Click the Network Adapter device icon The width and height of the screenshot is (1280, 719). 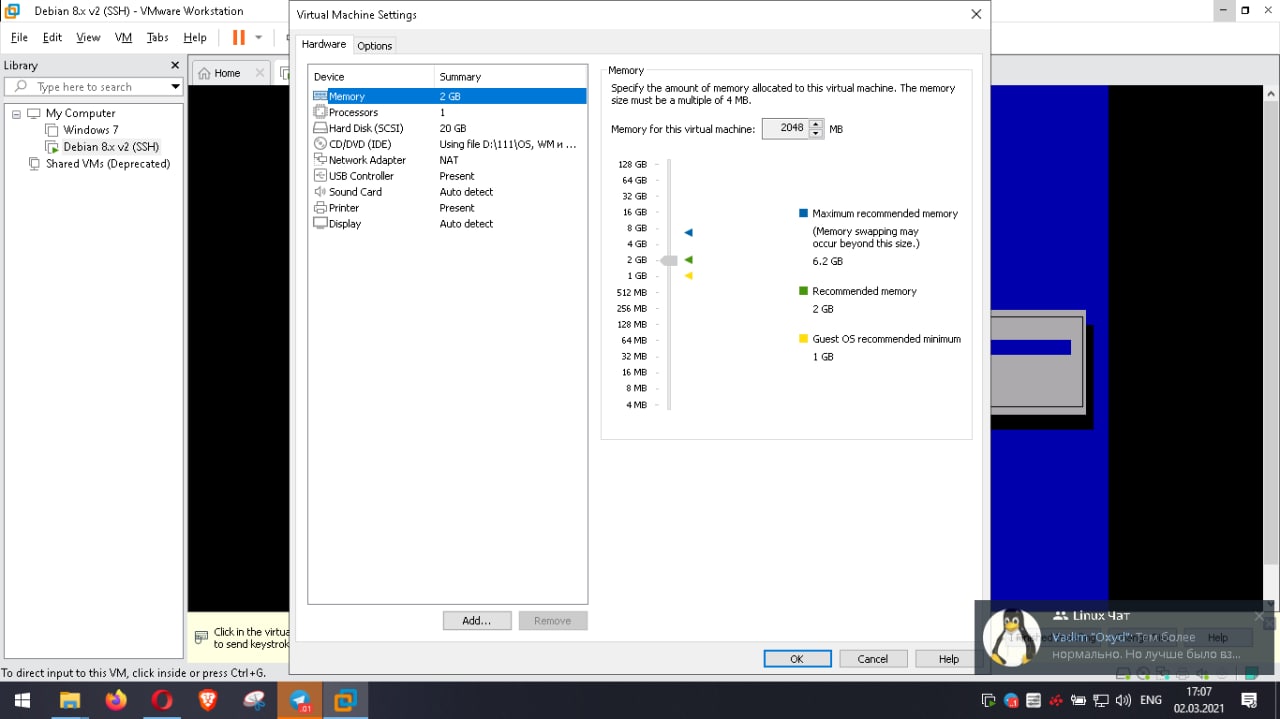320,160
